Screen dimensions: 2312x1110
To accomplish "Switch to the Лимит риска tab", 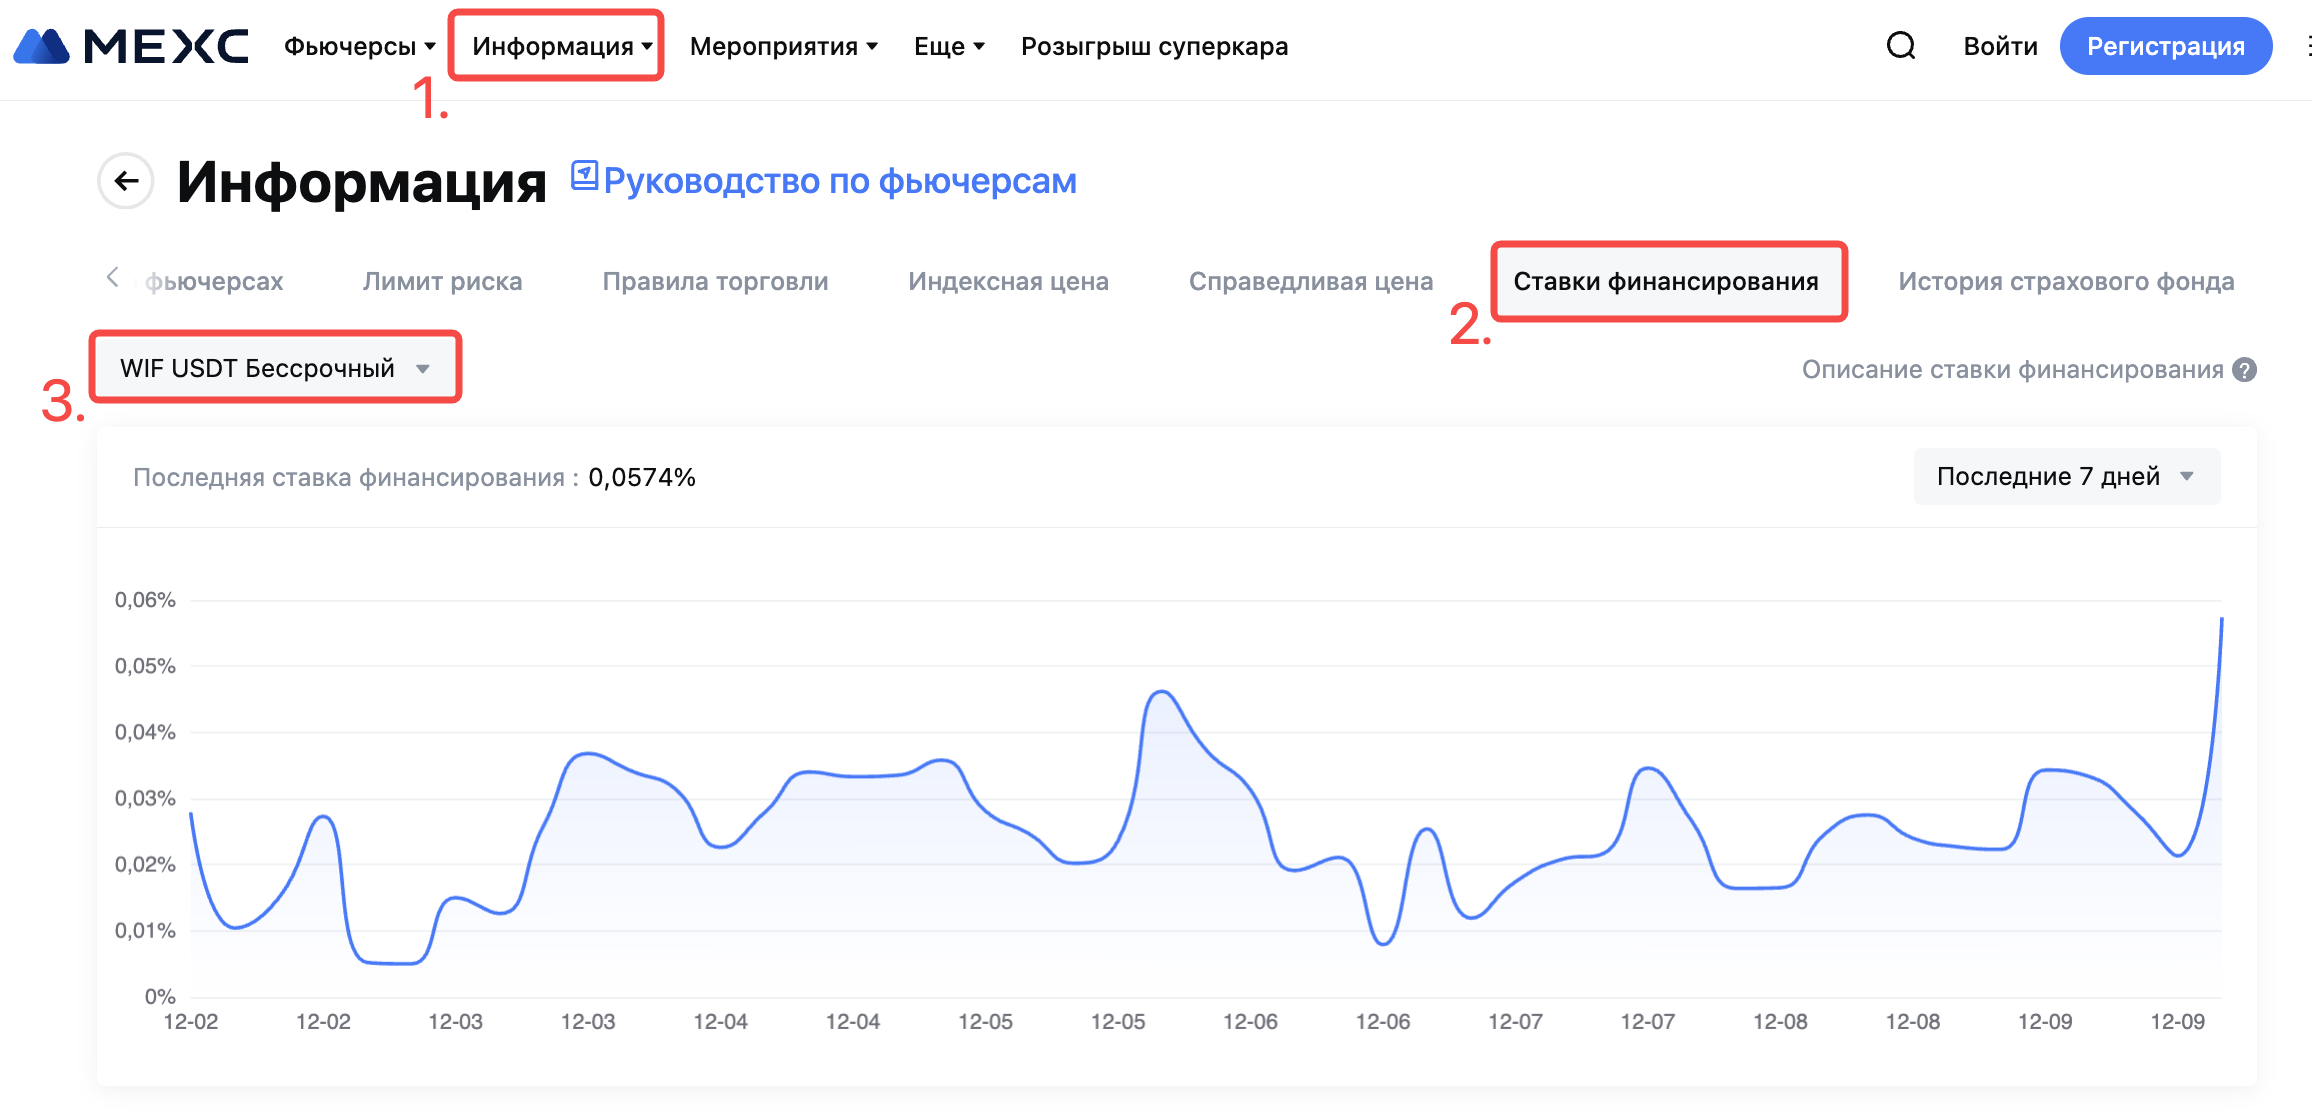I will coord(442,281).
